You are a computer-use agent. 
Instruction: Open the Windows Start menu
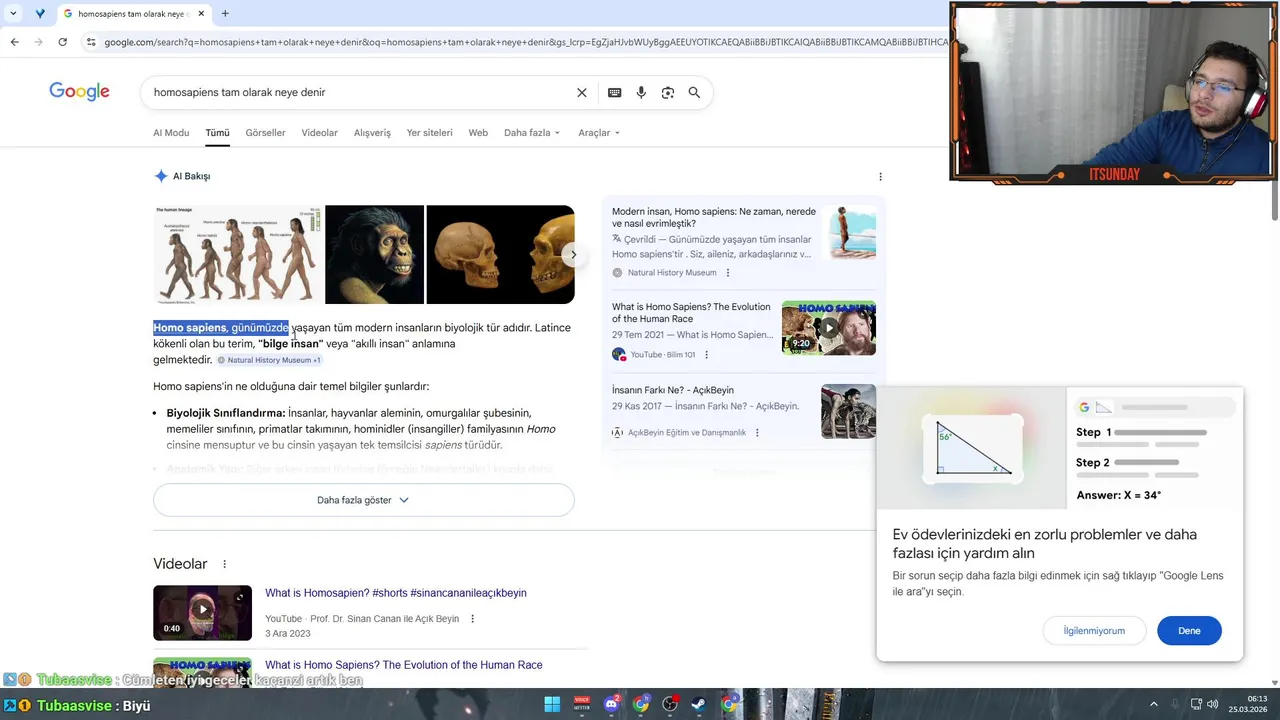pos(552,704)
